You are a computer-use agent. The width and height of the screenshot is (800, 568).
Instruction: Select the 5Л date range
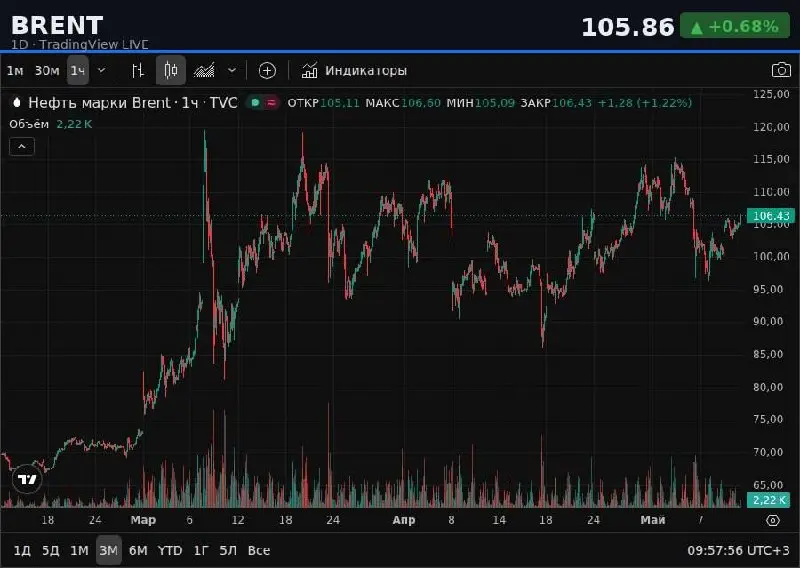point(228,551)
